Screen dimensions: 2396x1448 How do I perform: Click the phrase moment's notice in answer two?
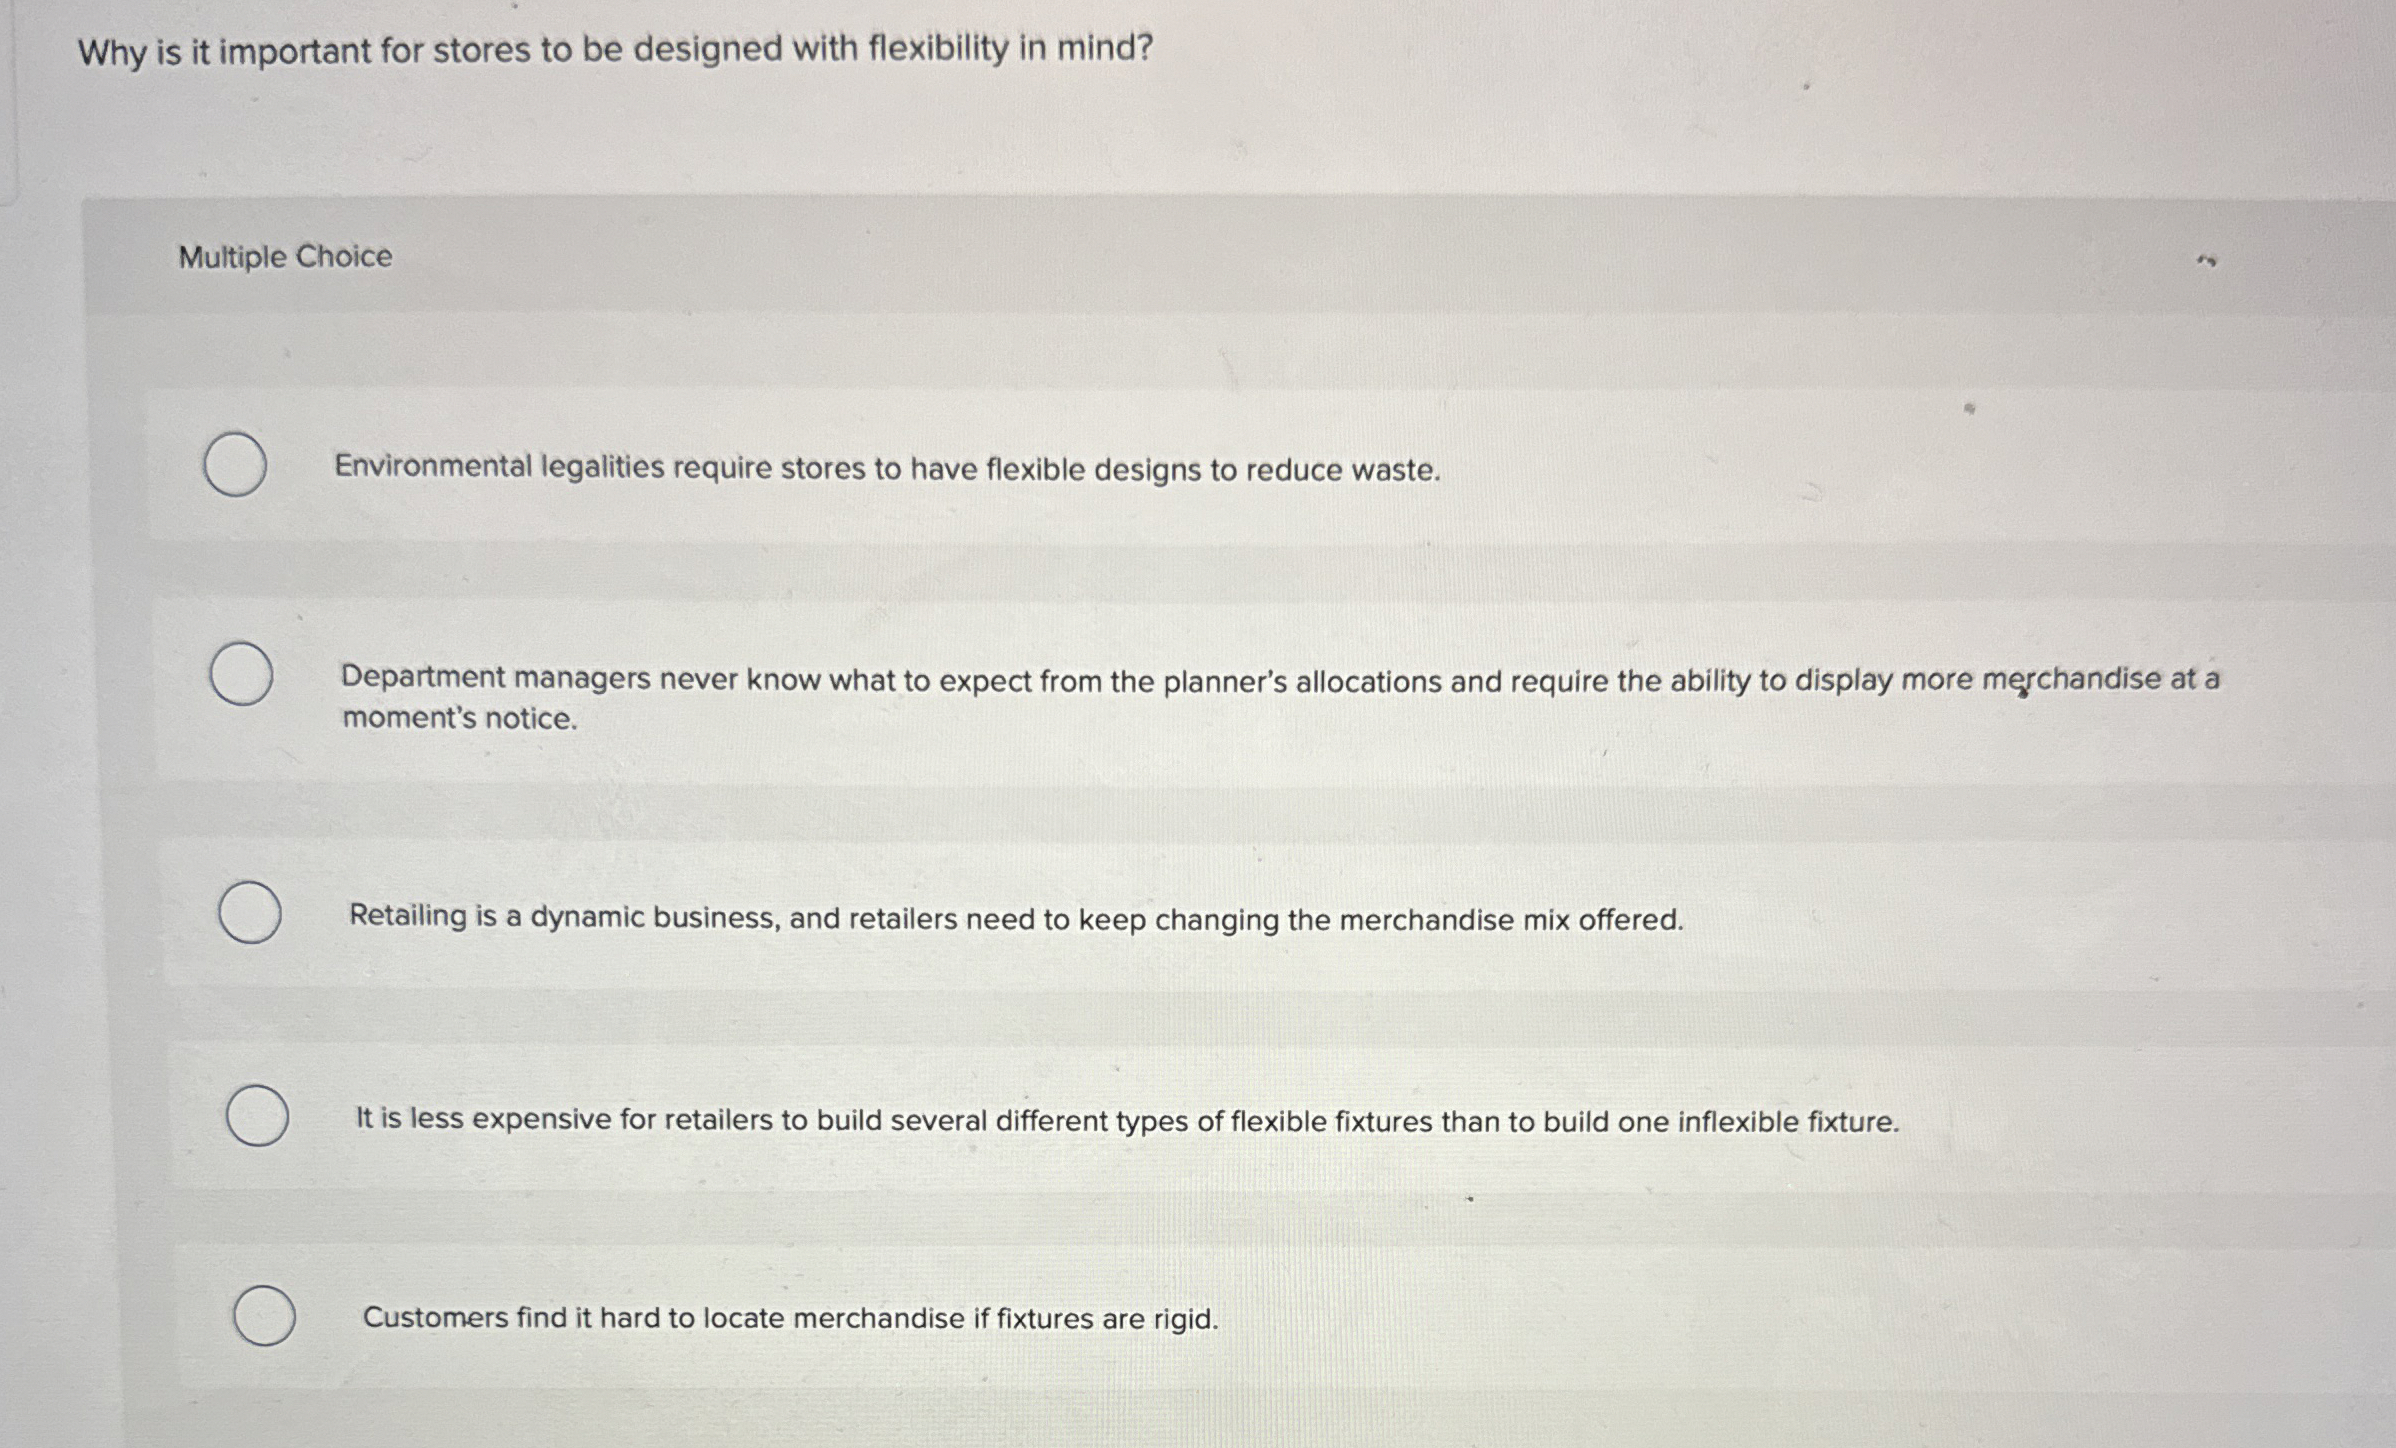tap(459, 718)
